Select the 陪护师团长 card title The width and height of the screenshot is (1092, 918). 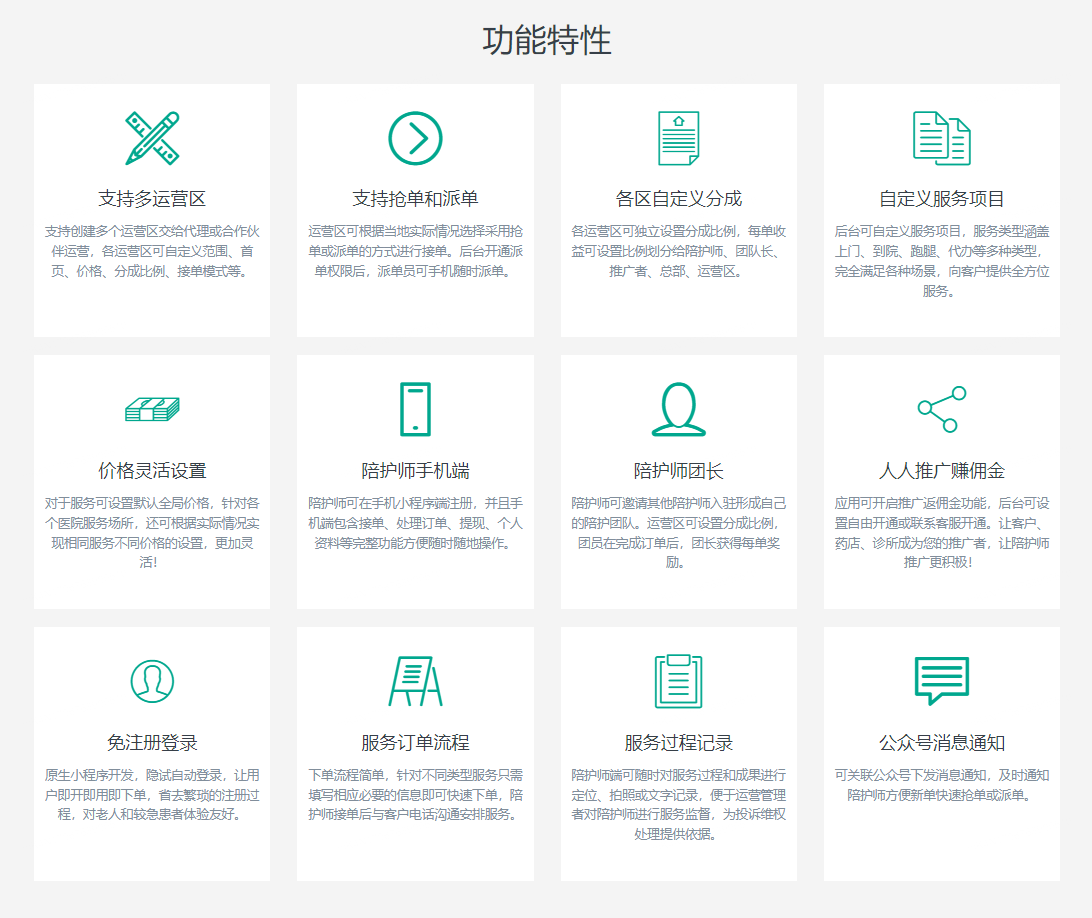click(678, 471)
